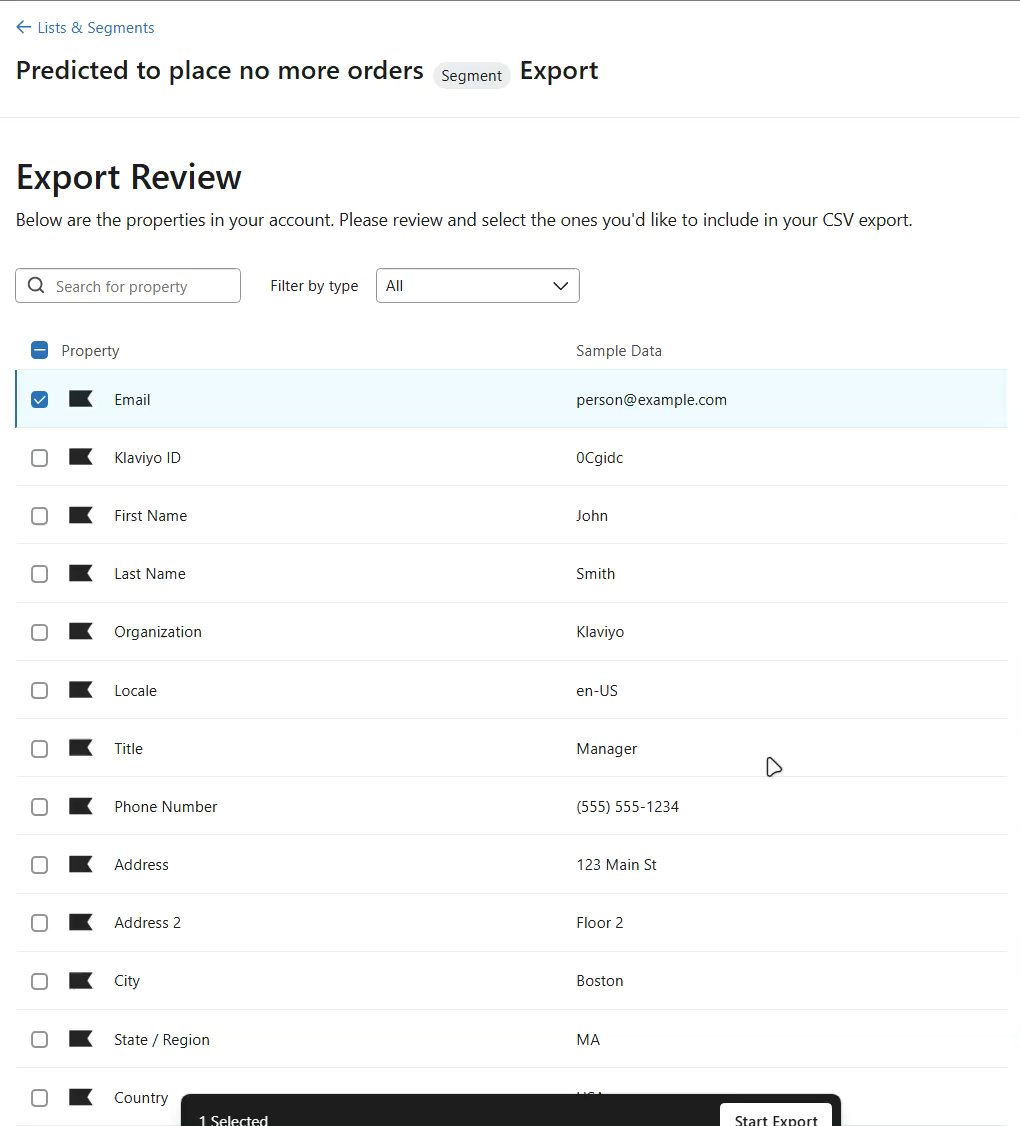The image size is (1020, 1126).
Task: Click the flag icon beside First Name
Action: click(x=80, y=516)
